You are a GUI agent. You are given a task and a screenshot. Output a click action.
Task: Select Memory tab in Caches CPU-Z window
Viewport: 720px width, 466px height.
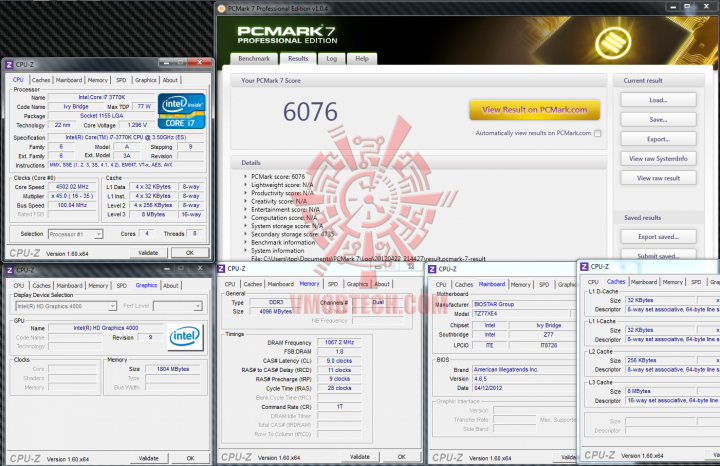click(673, 282)
